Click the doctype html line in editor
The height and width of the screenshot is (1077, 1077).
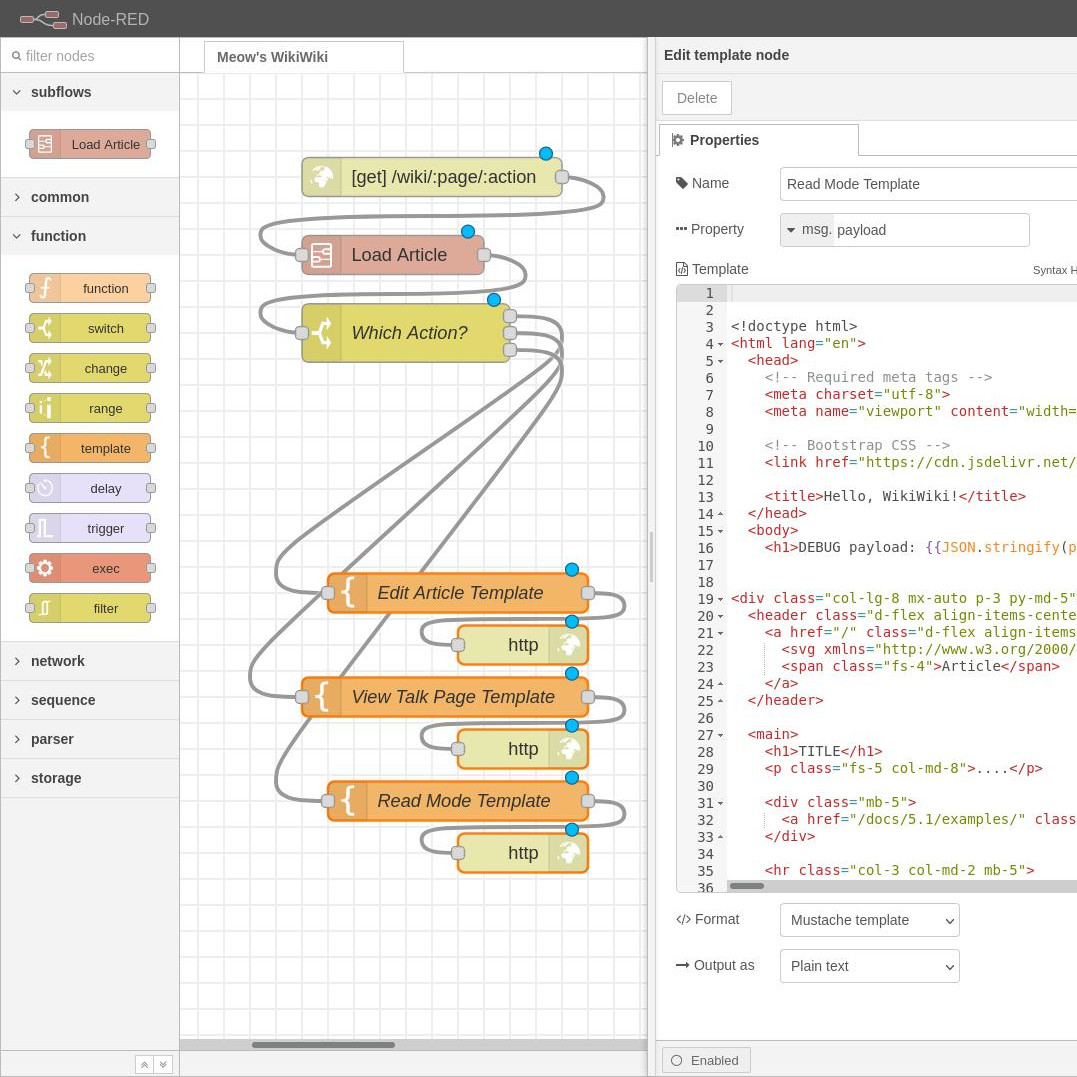[x=794, y=326]
